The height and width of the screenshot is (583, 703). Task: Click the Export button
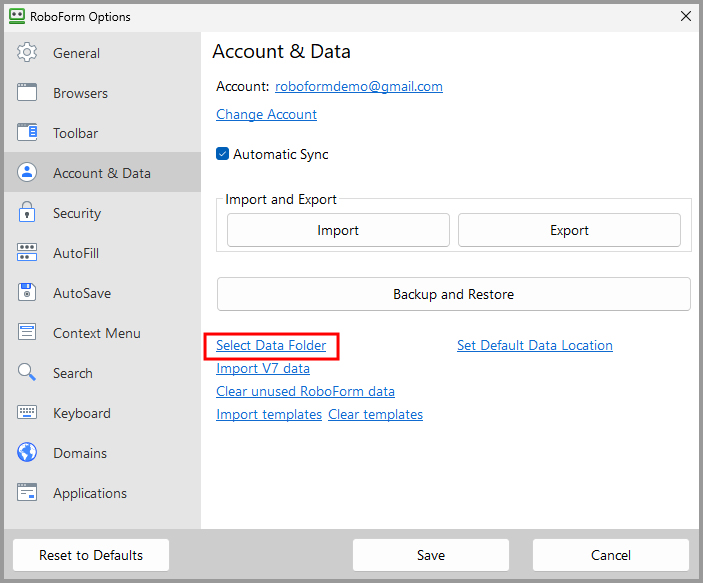click(x=569, y=230)
